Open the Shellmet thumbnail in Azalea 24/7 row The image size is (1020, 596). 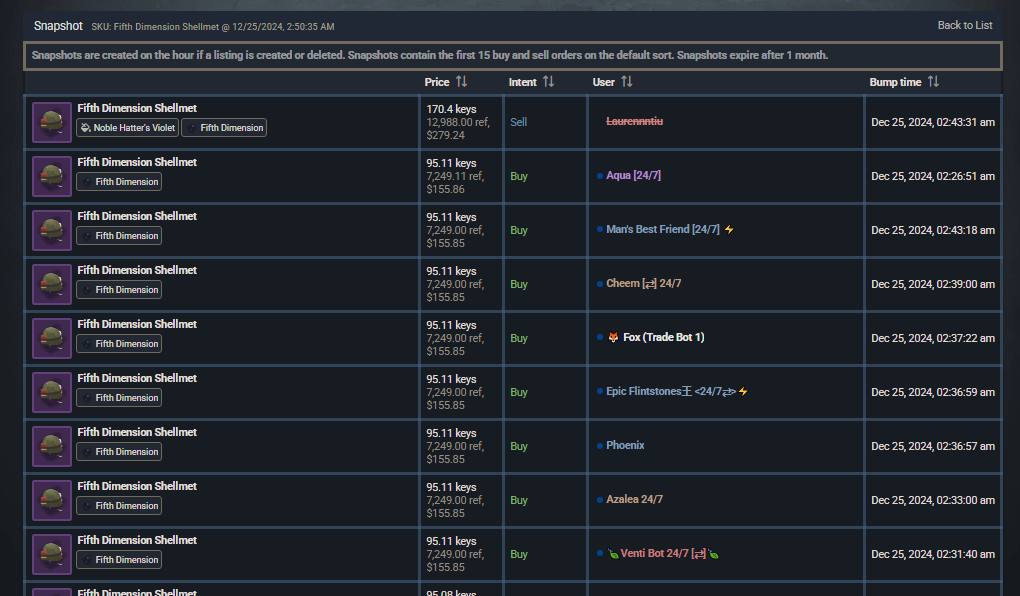[x=52, y=500]
